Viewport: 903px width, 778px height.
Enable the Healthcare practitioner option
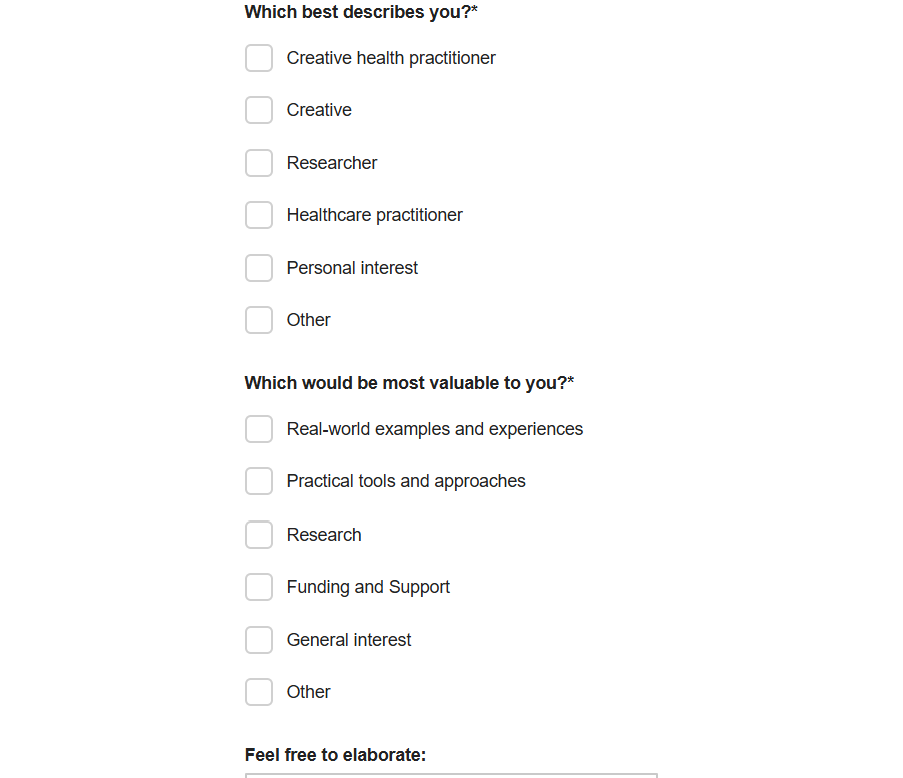tap(259, 215)
